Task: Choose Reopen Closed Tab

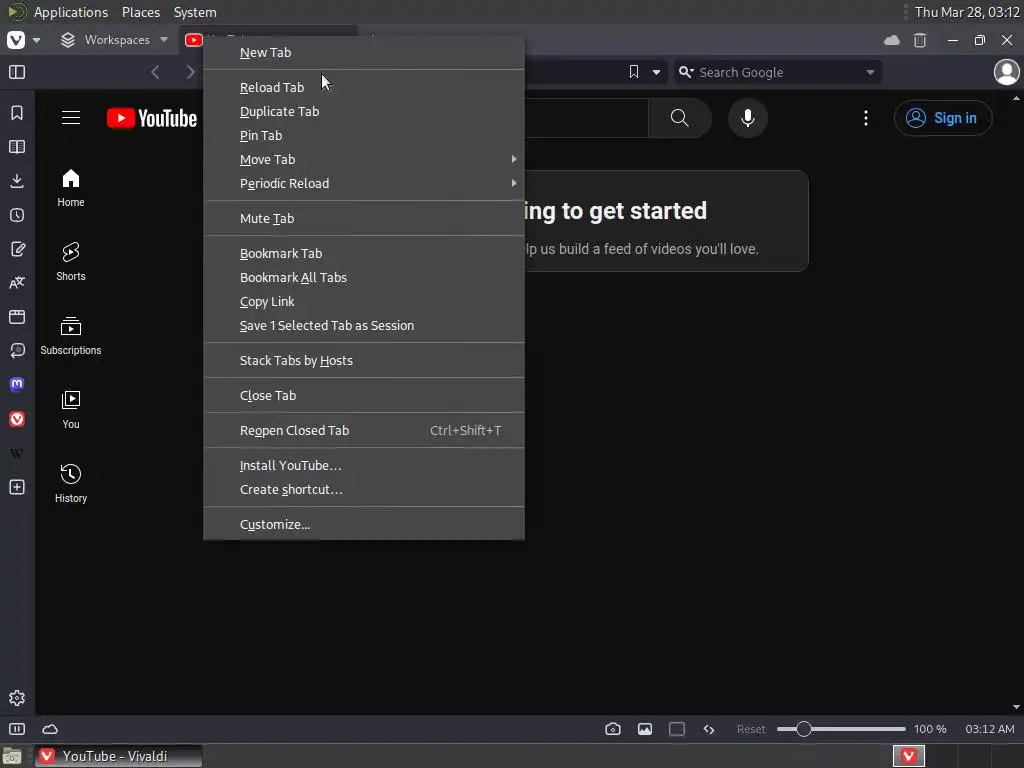Action: (x=364, y=430)
